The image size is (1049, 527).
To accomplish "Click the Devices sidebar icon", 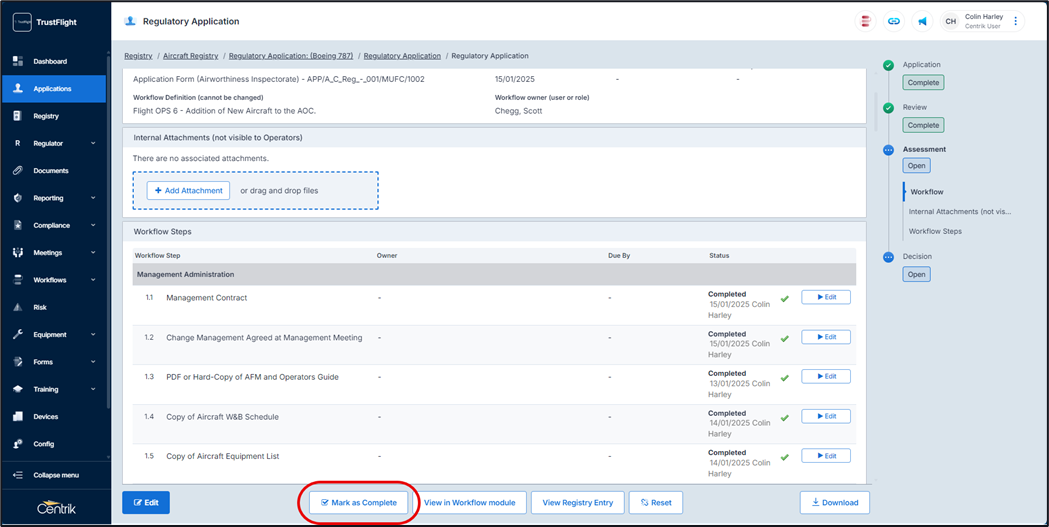I will [x=18, y=416].
